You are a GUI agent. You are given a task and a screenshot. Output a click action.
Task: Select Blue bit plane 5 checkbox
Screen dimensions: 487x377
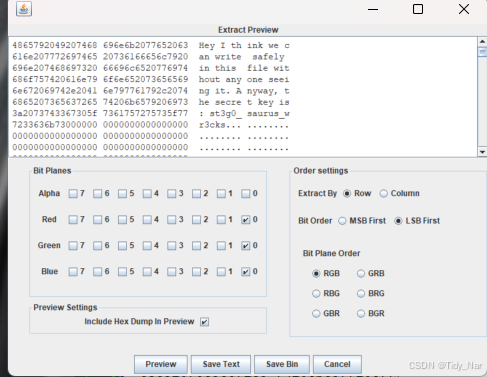[x=122, y=272]
